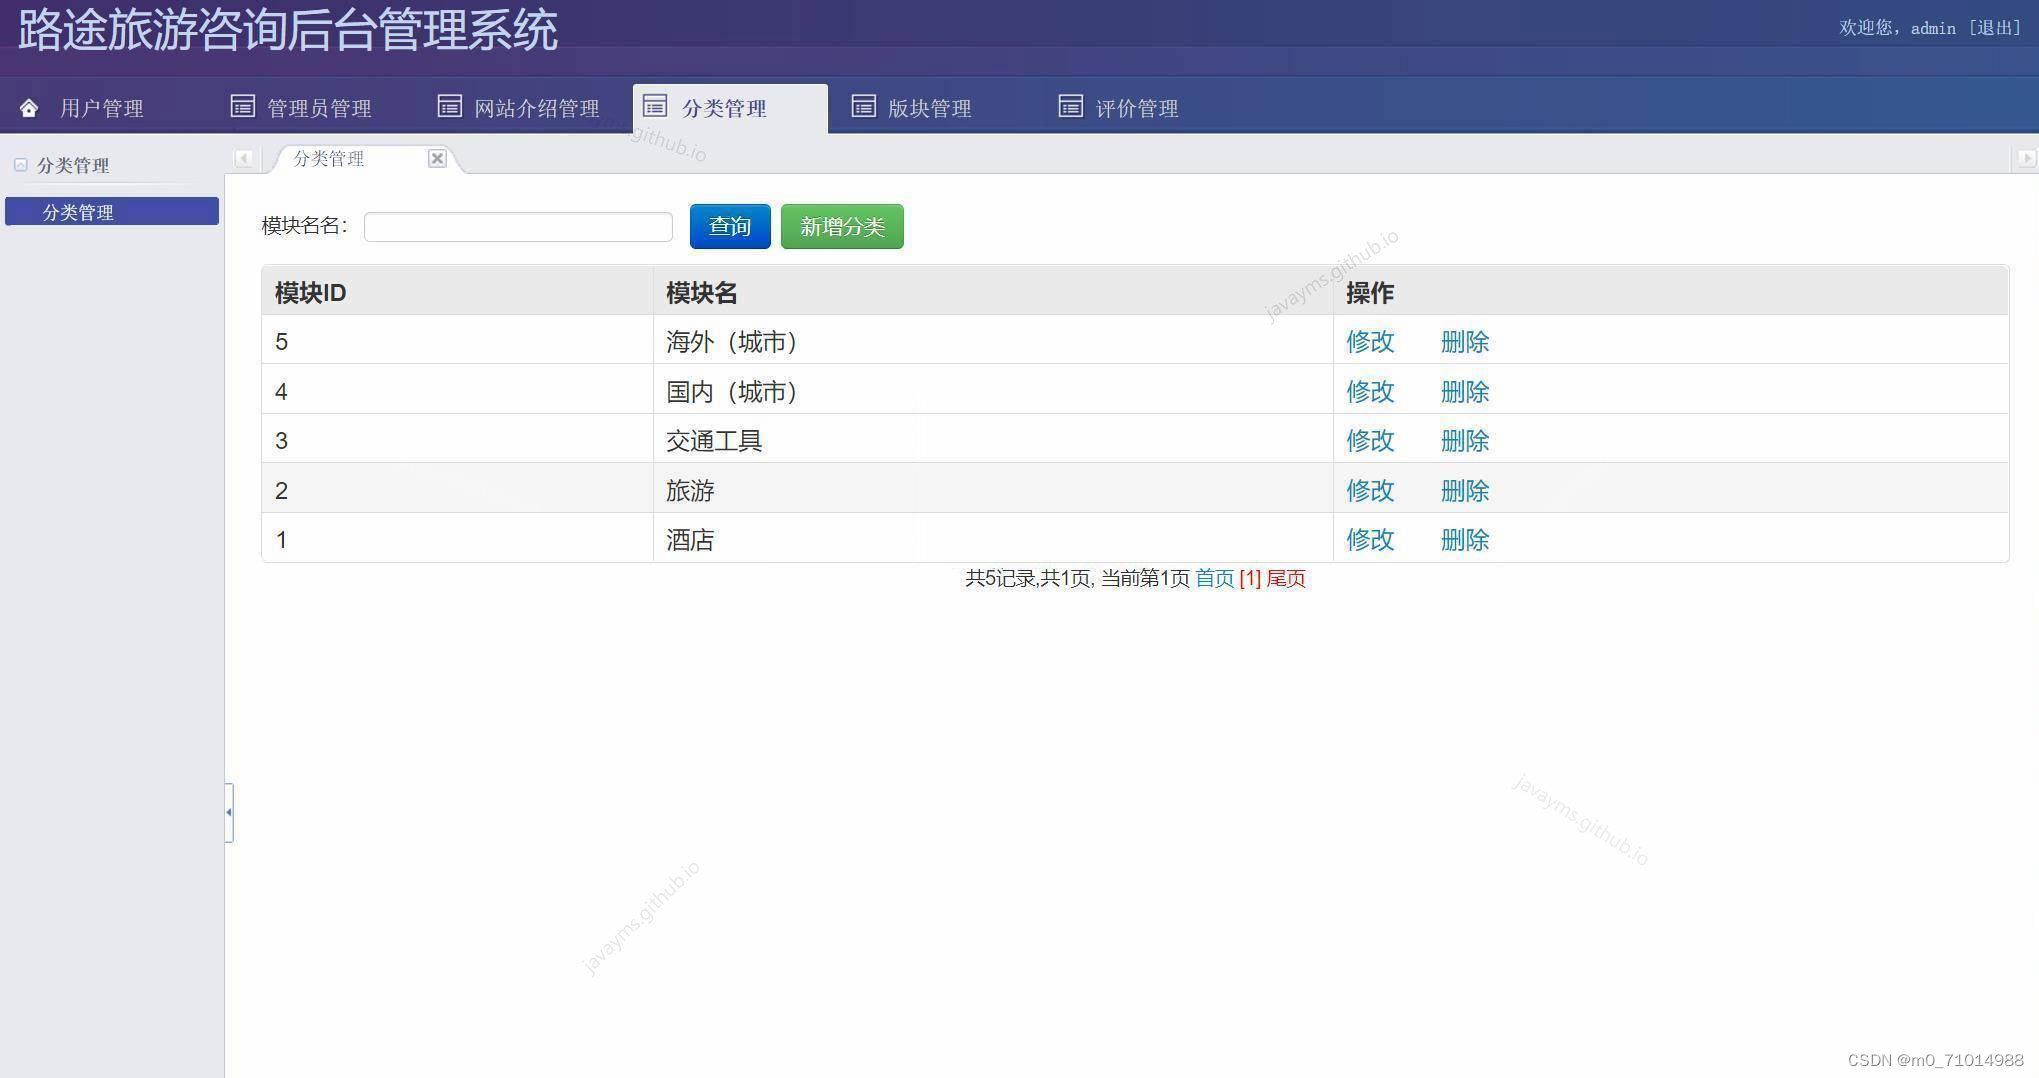
Task: Collapse the 分类管理 sidebar group
Action: tap(20, 165)
